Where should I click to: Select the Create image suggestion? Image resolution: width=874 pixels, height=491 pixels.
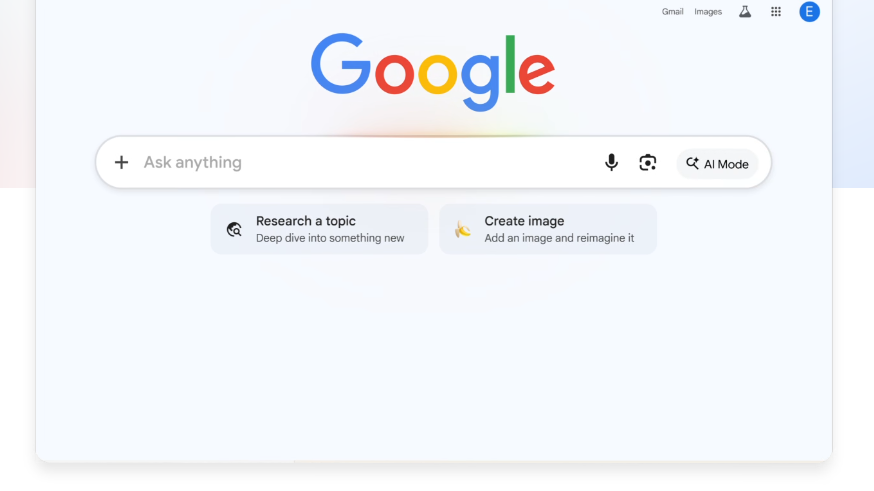tap(548, 229)
